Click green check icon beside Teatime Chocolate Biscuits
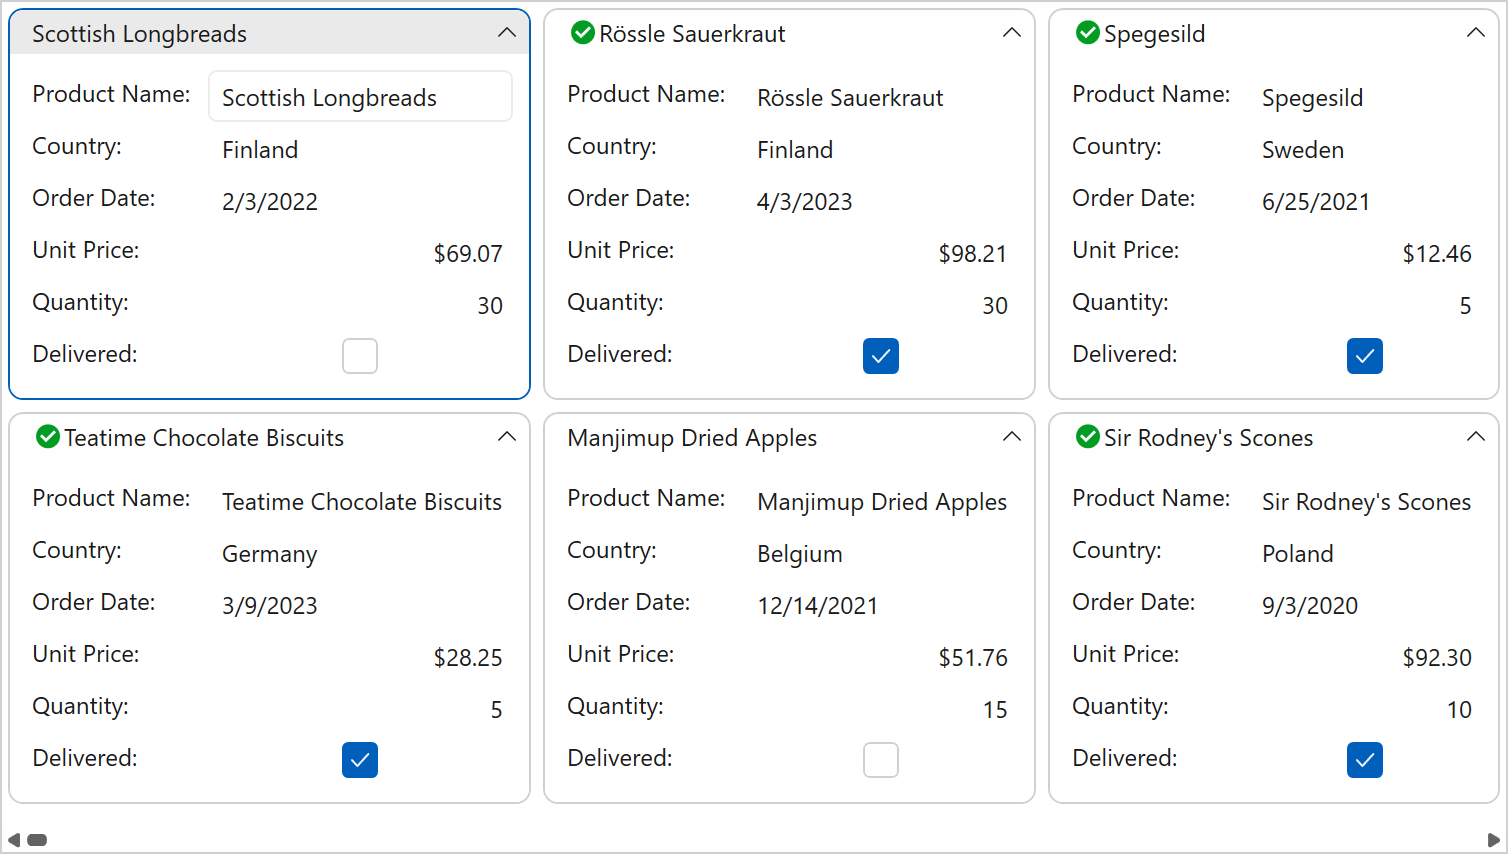Viewport: 1508px width, 854px height. pos(47,437)
